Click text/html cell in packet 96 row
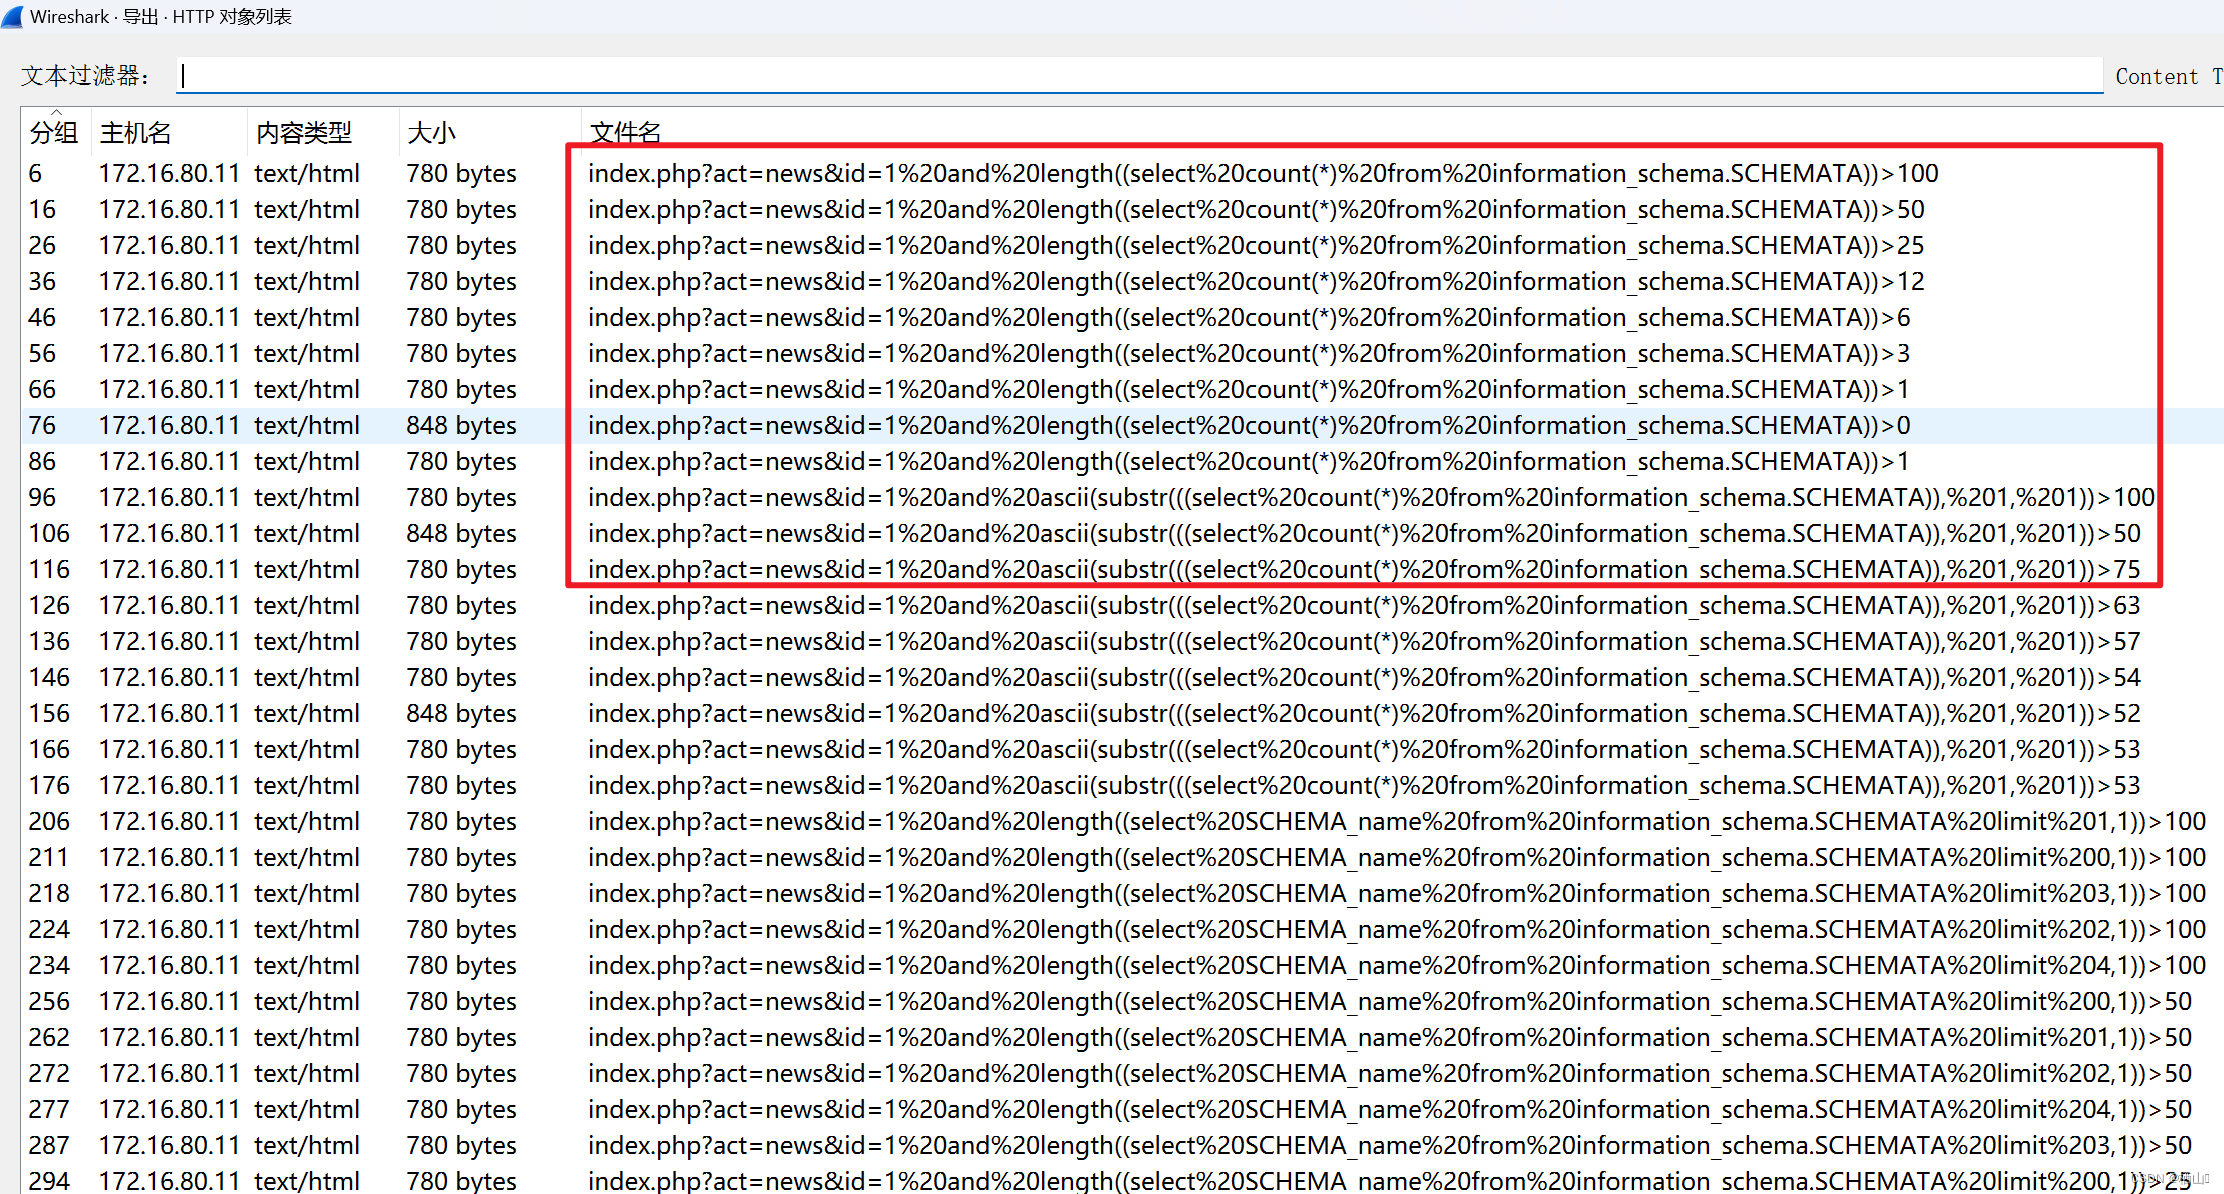The image size is (2224, 1194). 307,497
